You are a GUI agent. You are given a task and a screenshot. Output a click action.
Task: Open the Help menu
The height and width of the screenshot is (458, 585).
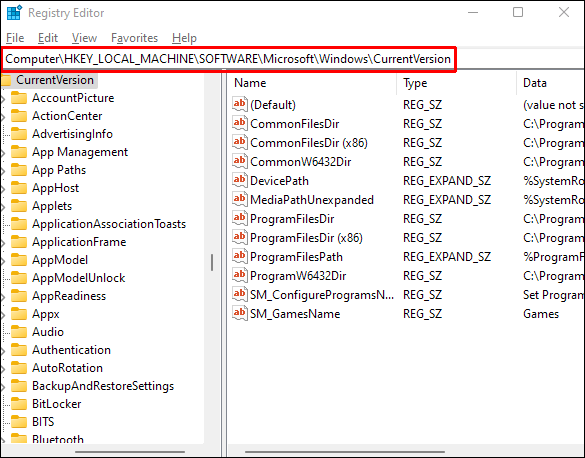[184, 38]
